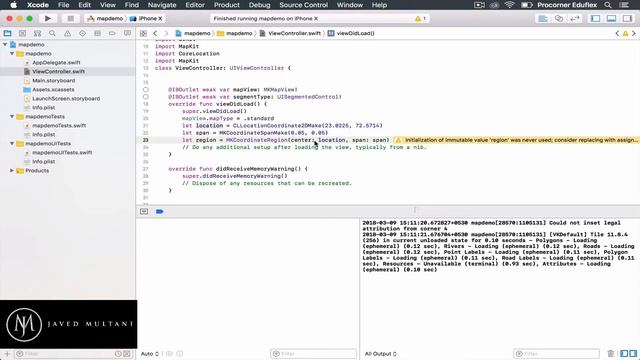Run the app with the Play button

click(x=48, y=18)
